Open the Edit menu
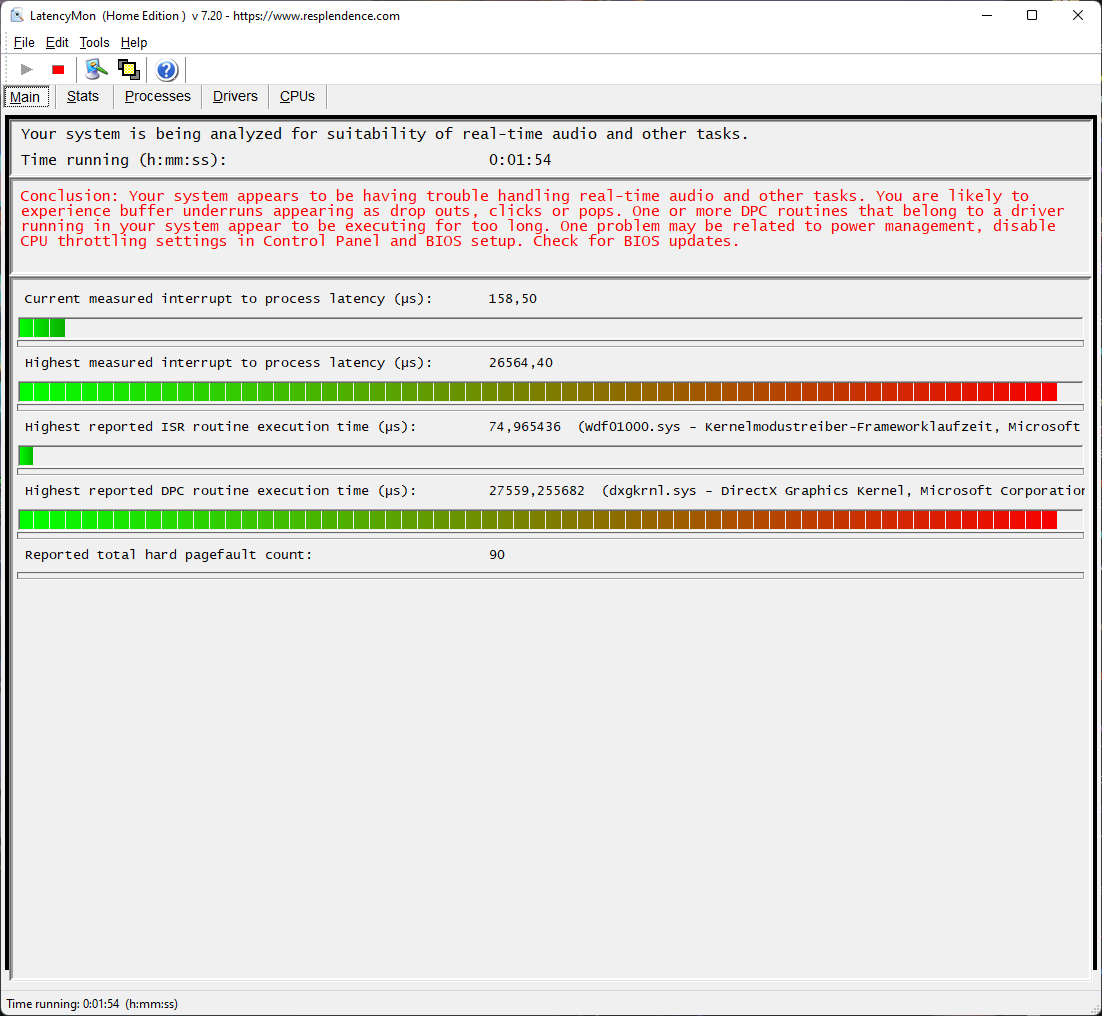 click(x=57, y=42)
